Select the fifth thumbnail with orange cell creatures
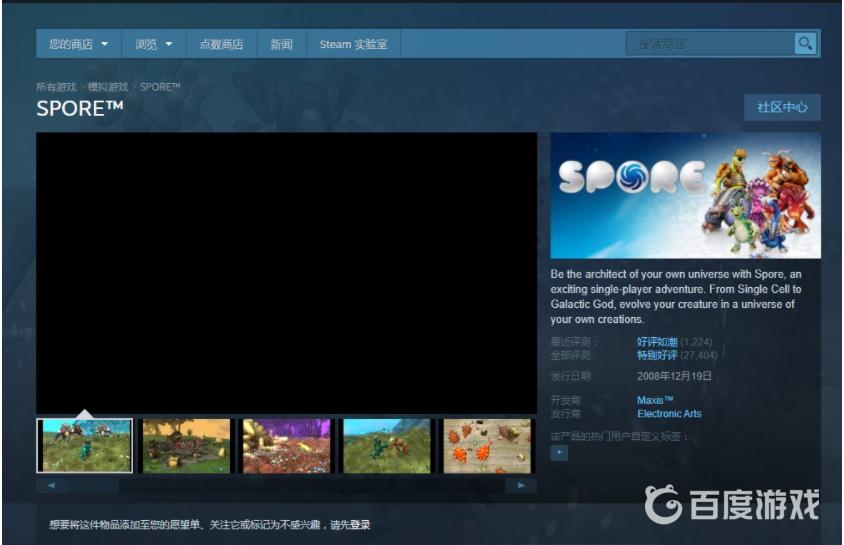 point(487,446)
